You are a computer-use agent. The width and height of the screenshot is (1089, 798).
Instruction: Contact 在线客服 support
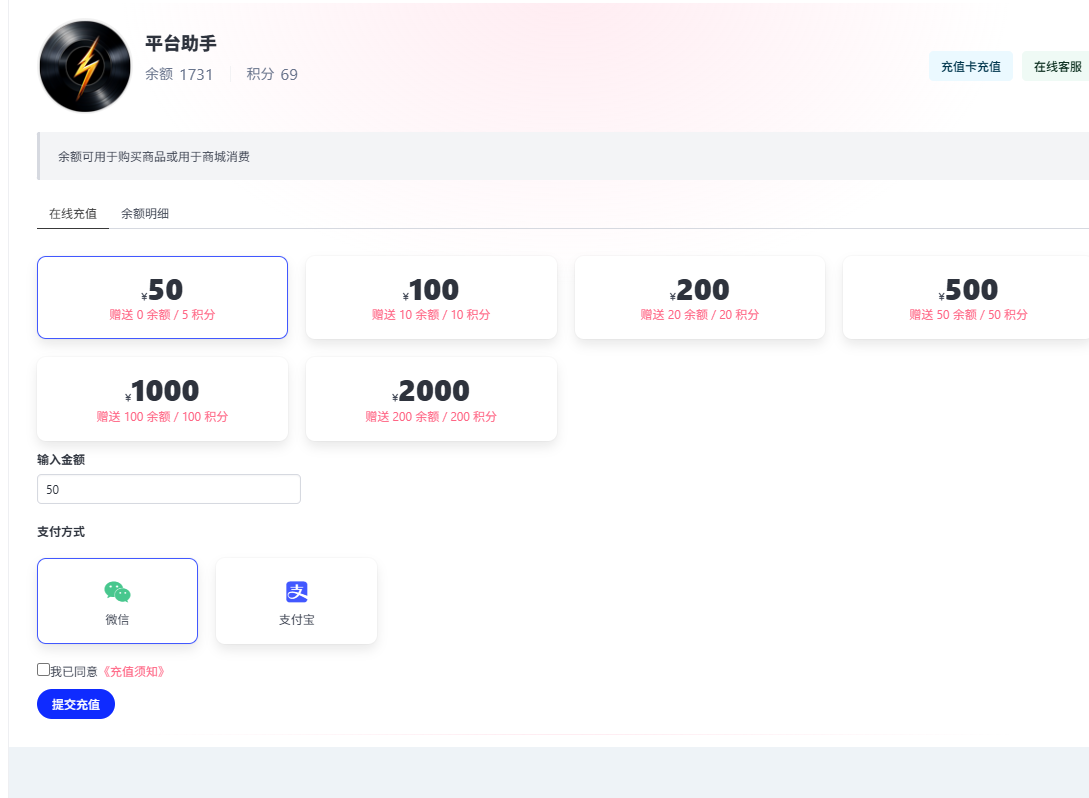(x=1056, y=67)
